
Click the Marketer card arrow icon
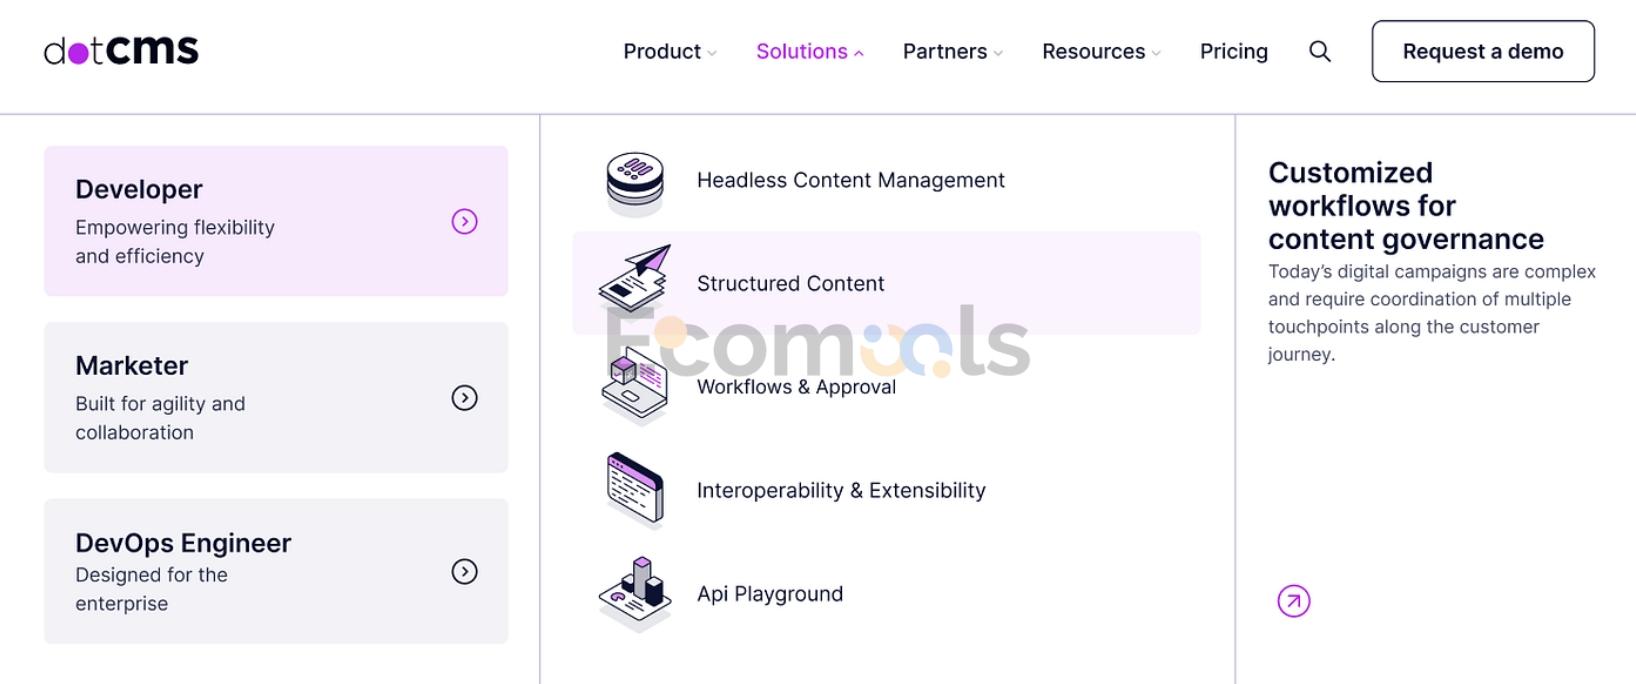click(x=464, y=398)
